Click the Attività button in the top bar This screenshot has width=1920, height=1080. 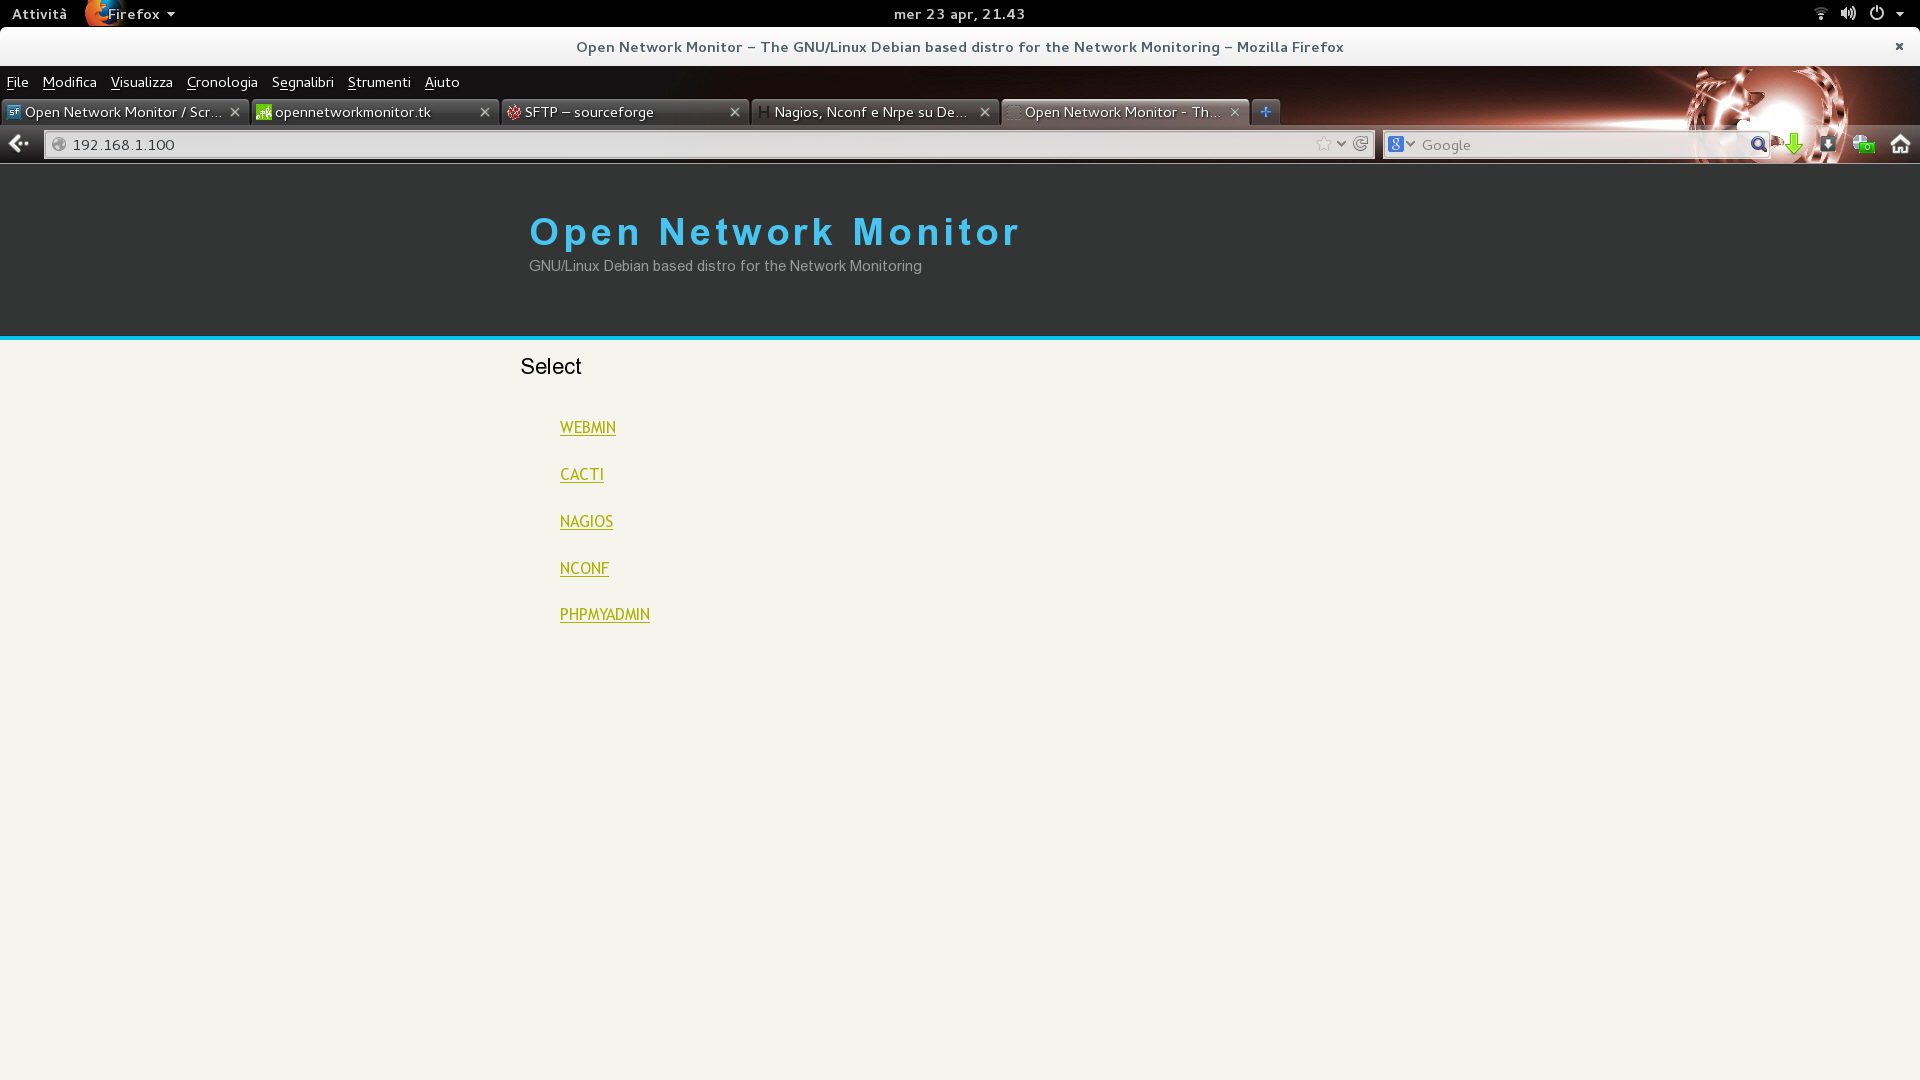[x=39, y=13]
